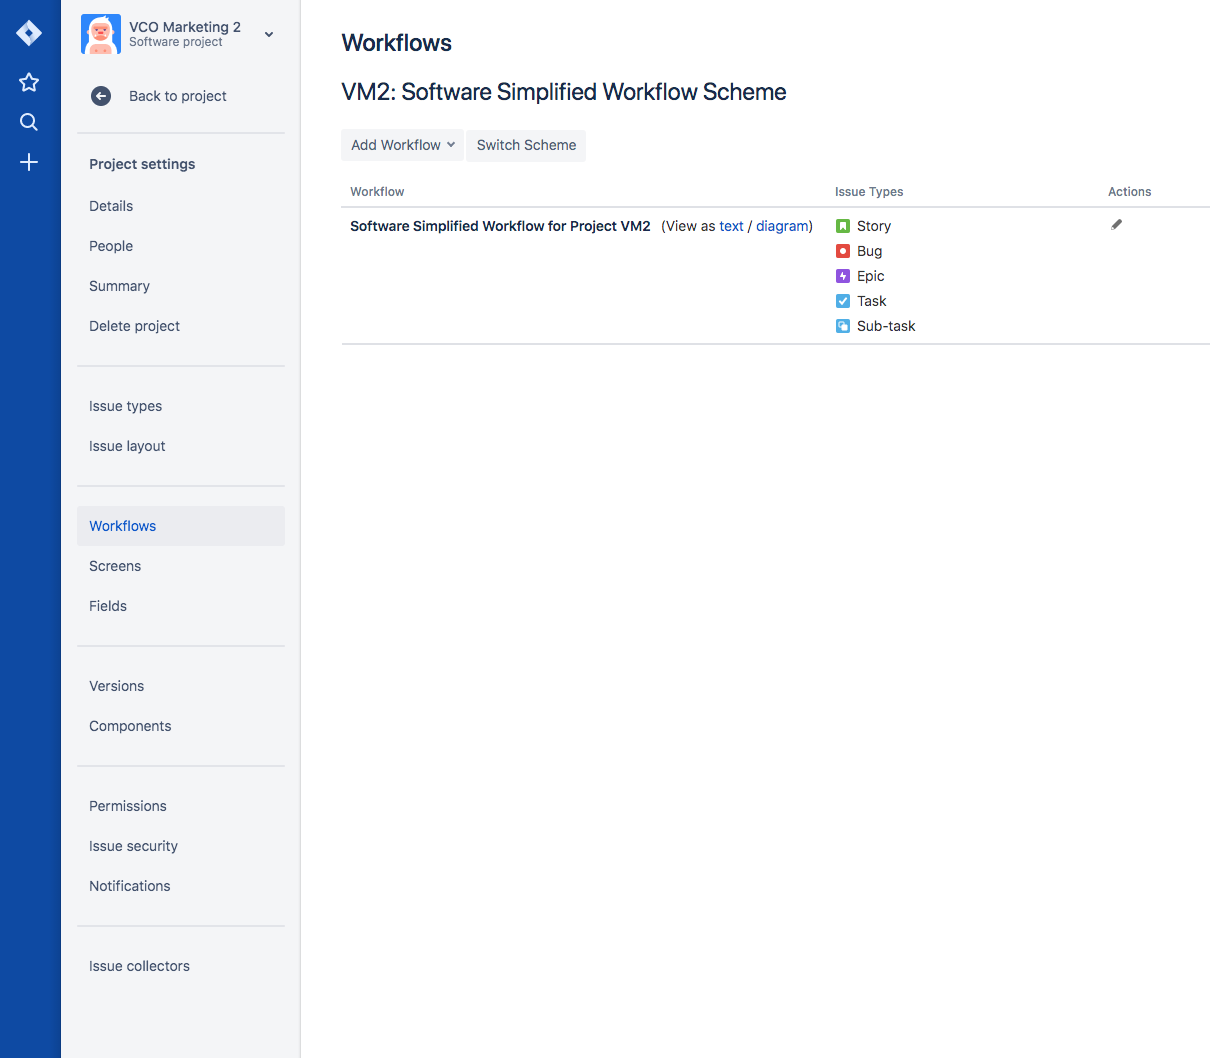Screen dimensions: 1210x1058
Task: Open Issue types settings
Action: click(x=125, y=406)
